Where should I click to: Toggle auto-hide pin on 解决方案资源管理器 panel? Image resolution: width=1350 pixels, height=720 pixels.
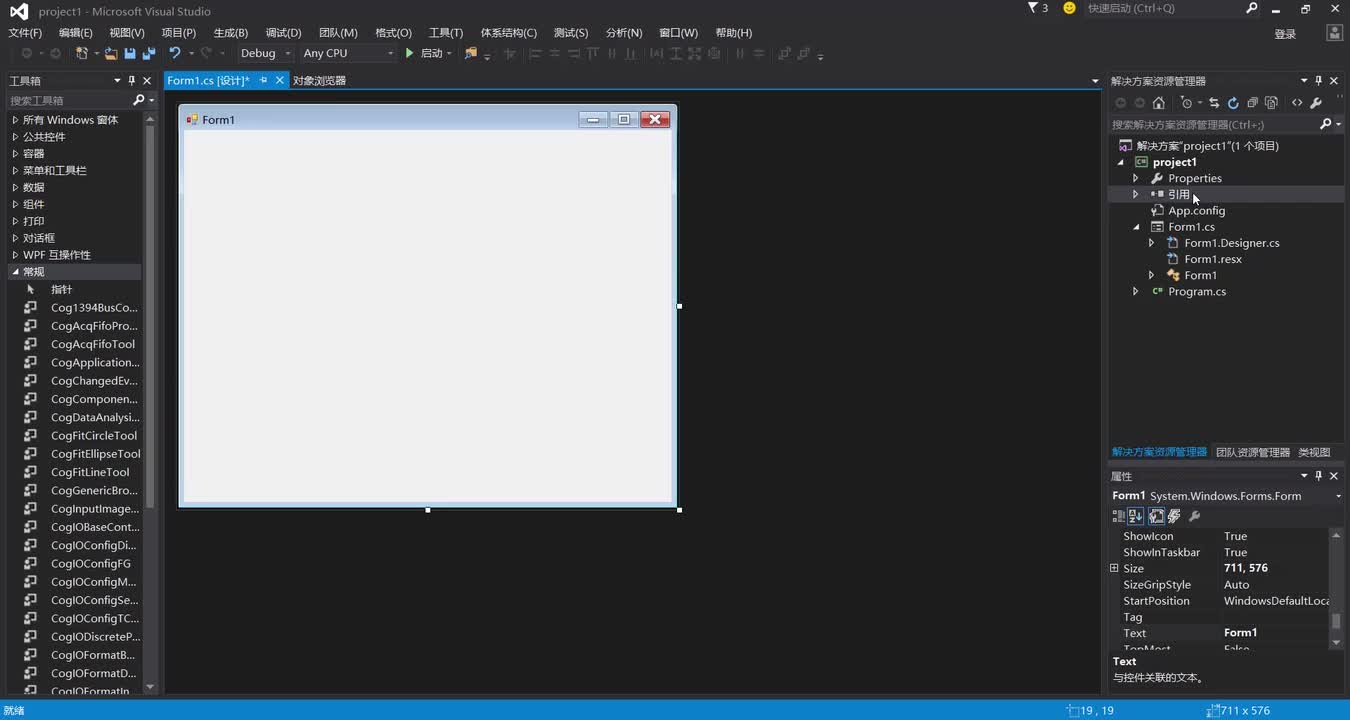click(x=1318, y=80)
